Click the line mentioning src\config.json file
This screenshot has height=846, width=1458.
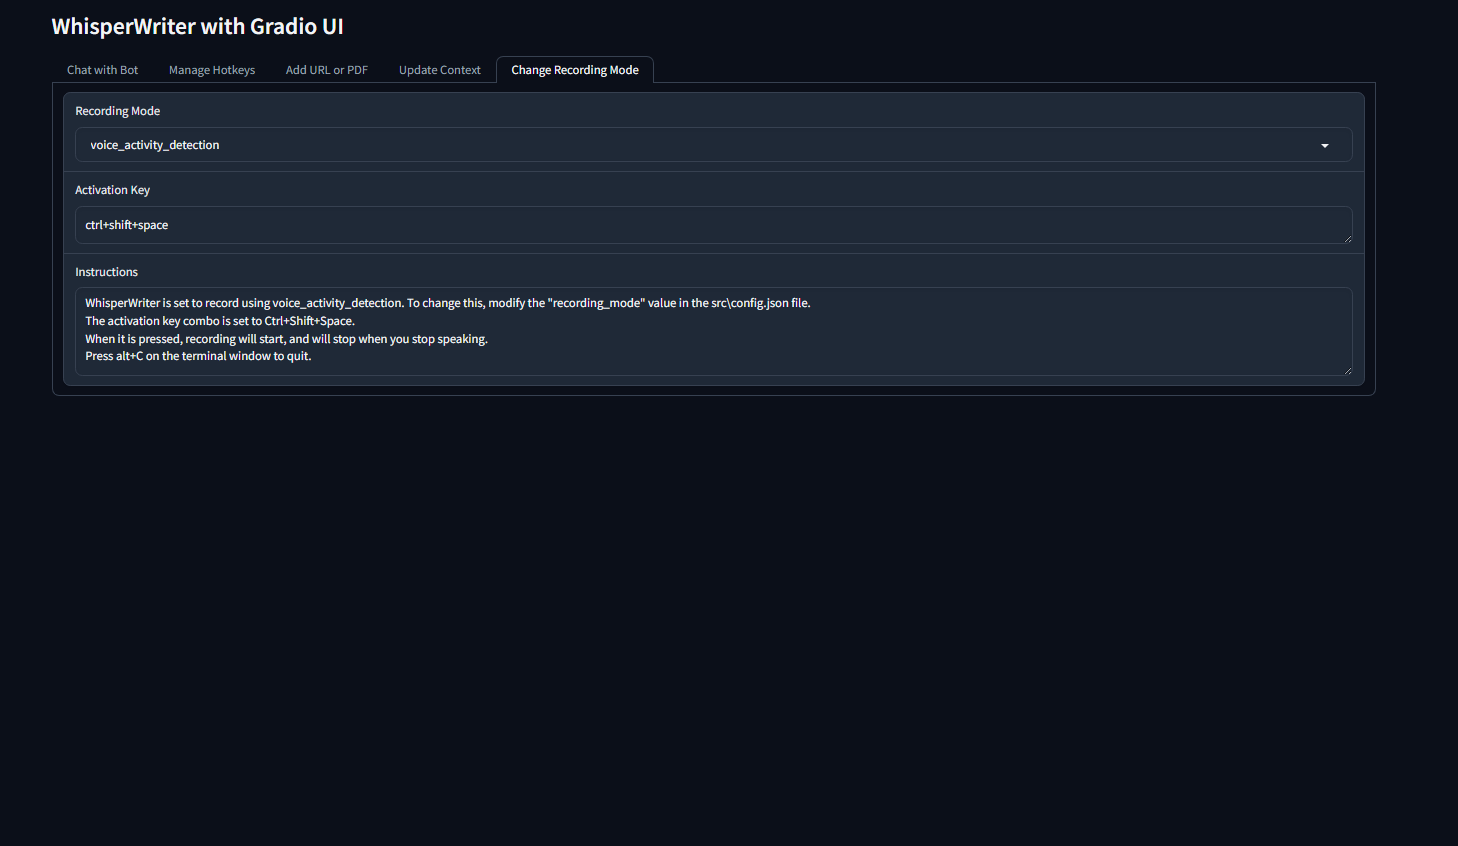point(448,303)
